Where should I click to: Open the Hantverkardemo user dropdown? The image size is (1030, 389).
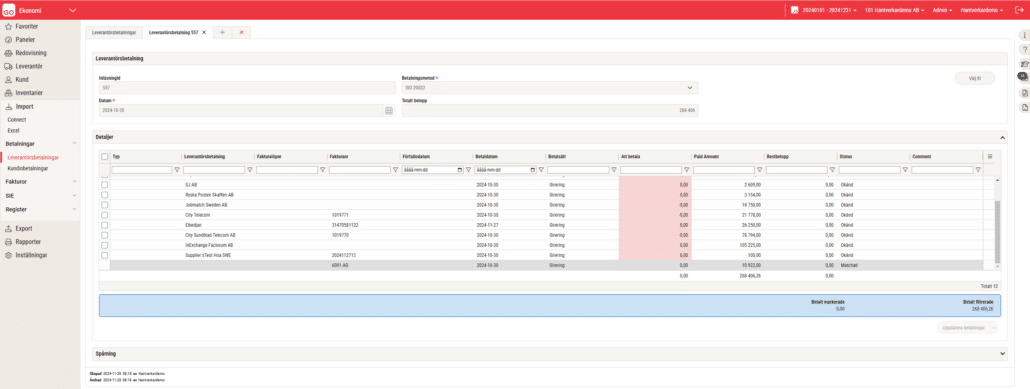pos(983,11)
